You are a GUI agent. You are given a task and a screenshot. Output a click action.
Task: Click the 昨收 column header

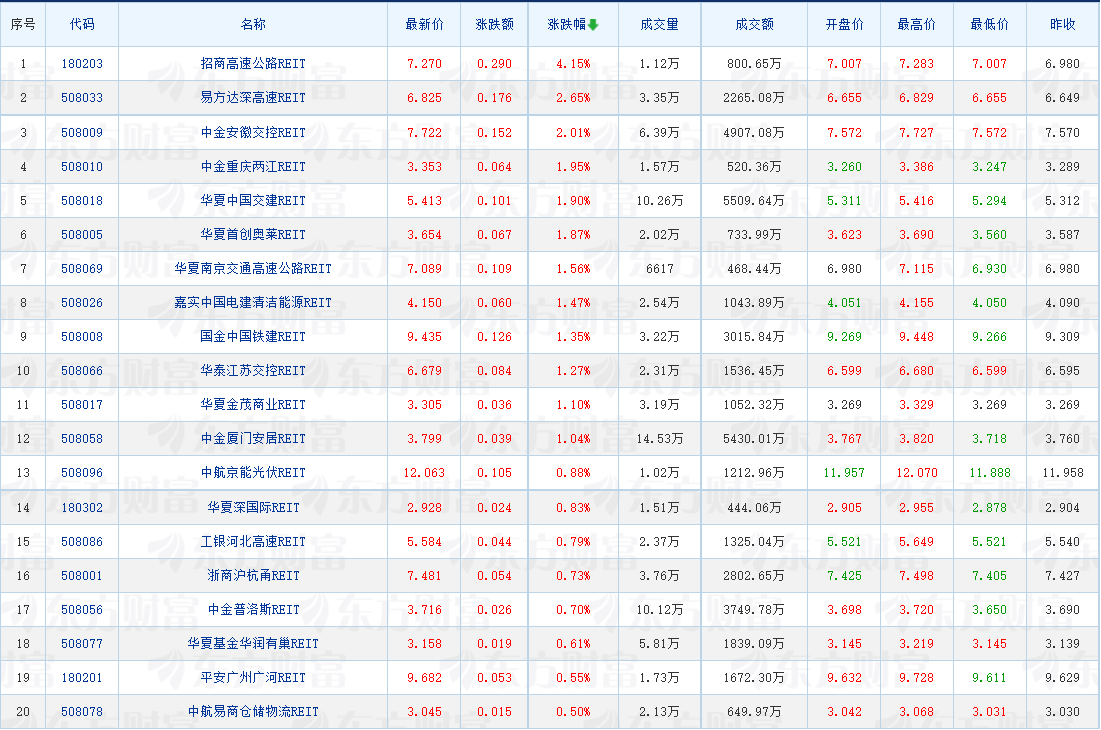click(x=1062, y=25)
